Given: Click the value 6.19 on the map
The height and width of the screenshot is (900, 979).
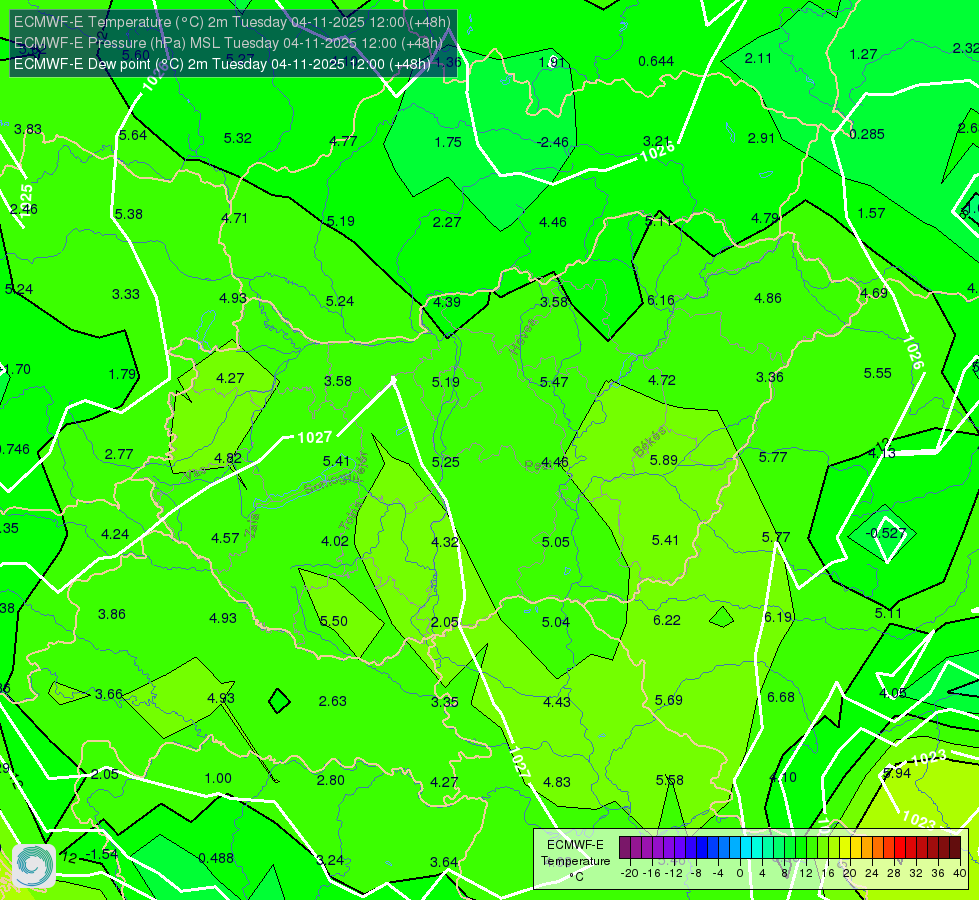Looking at the screenshot, I should (x=778, y=618).
